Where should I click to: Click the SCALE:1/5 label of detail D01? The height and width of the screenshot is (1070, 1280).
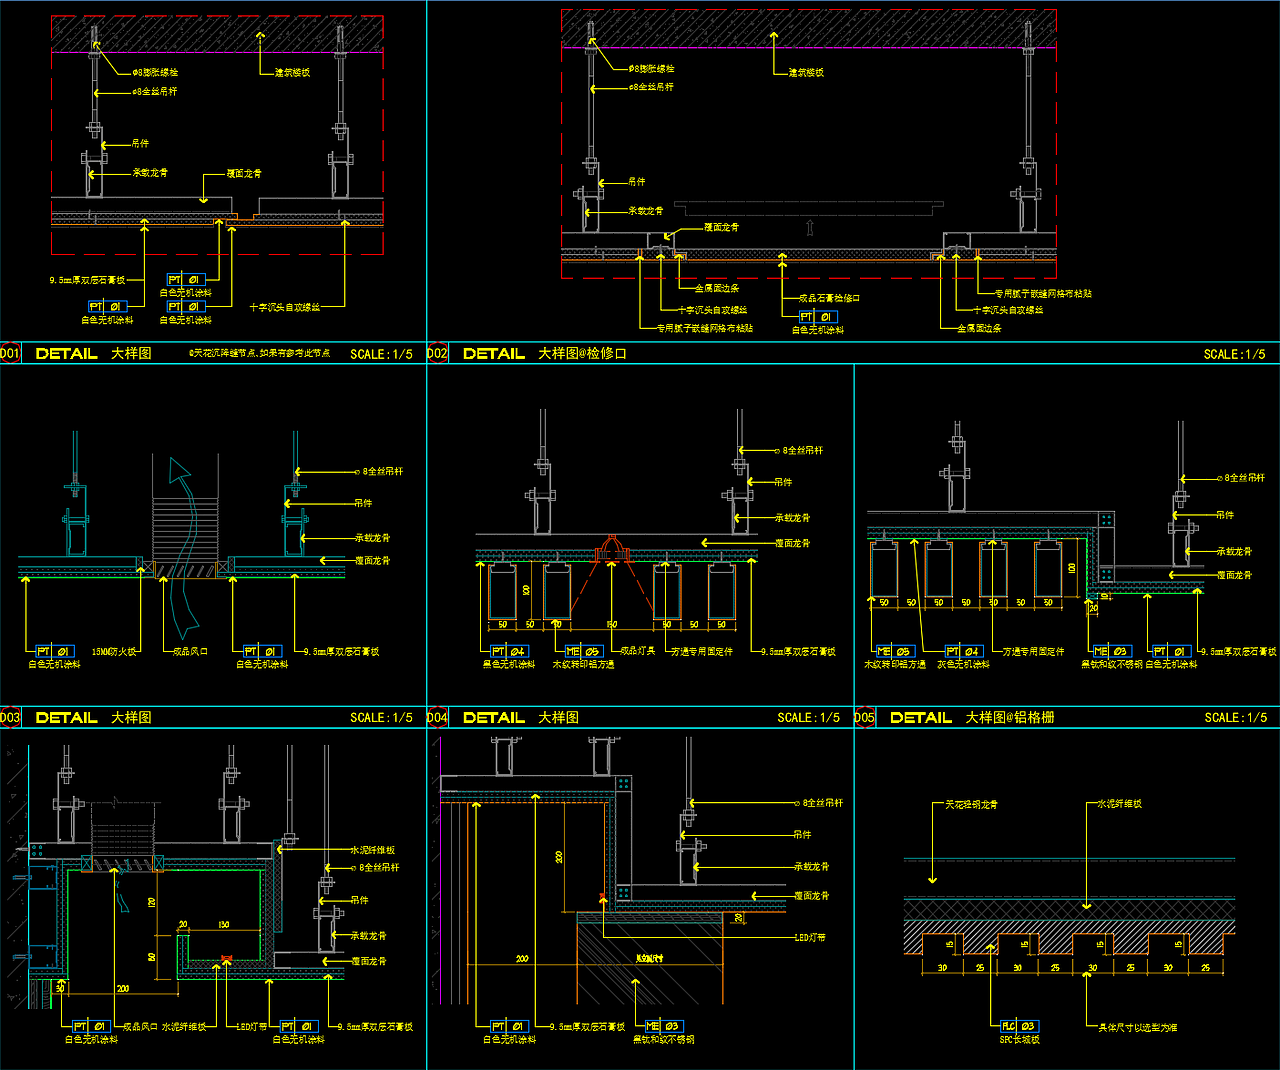[x=381, y=354]
